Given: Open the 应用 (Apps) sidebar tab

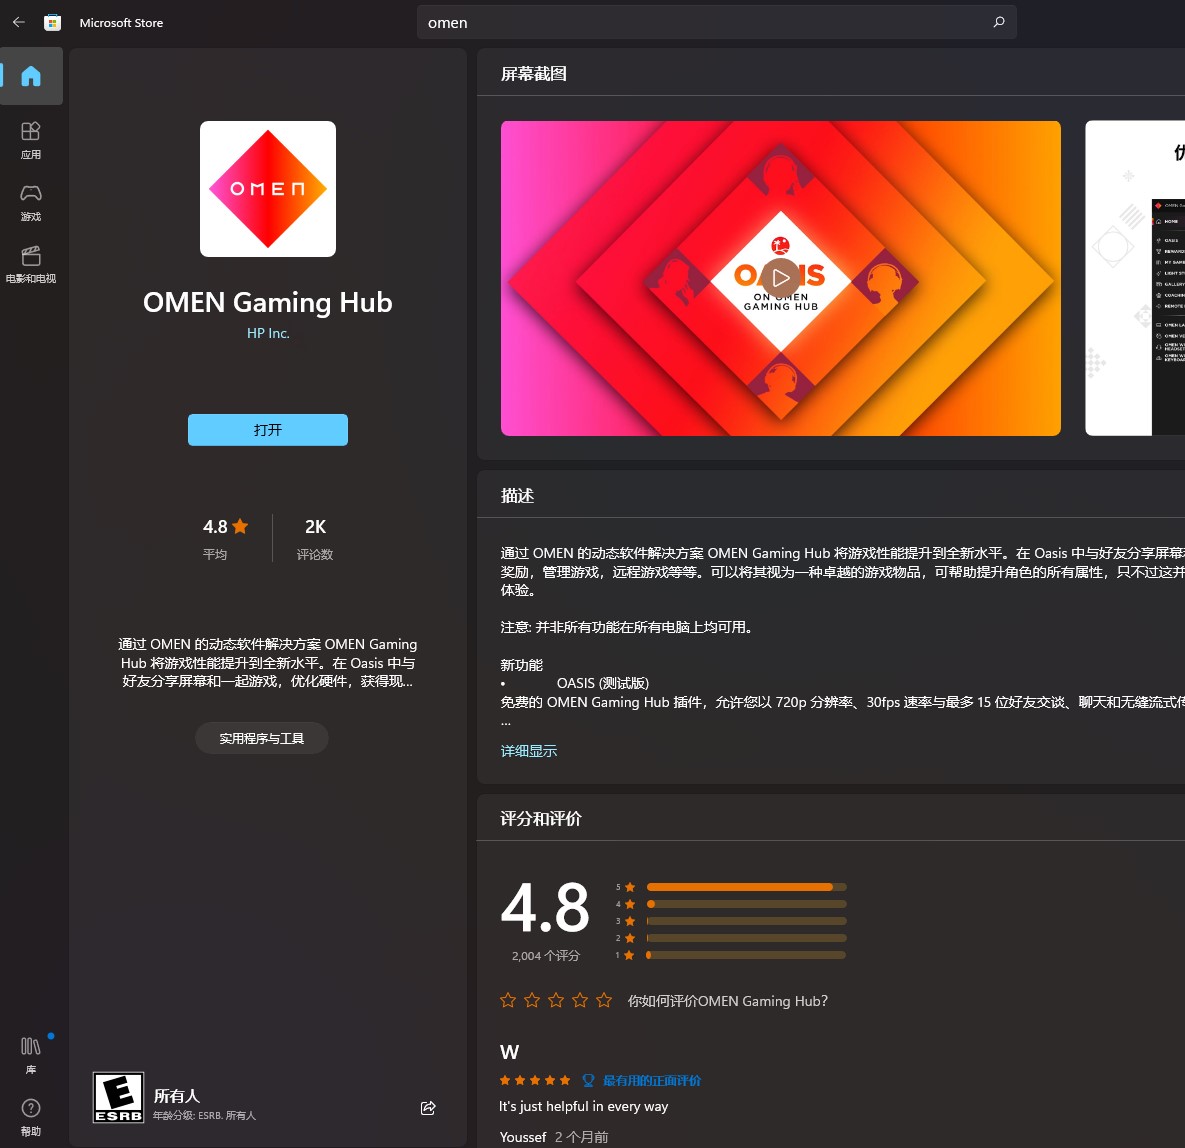Looking at the screenshot, I should pyautogui.click(x=31, y=141).
